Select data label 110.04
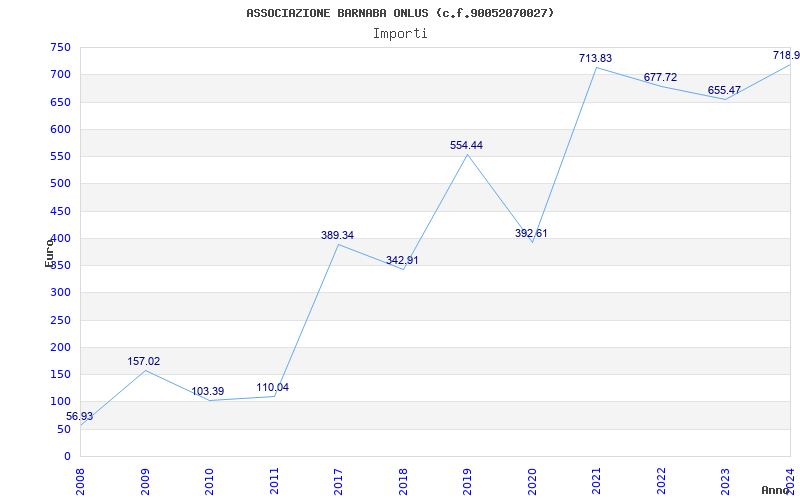 coord(272,387)
